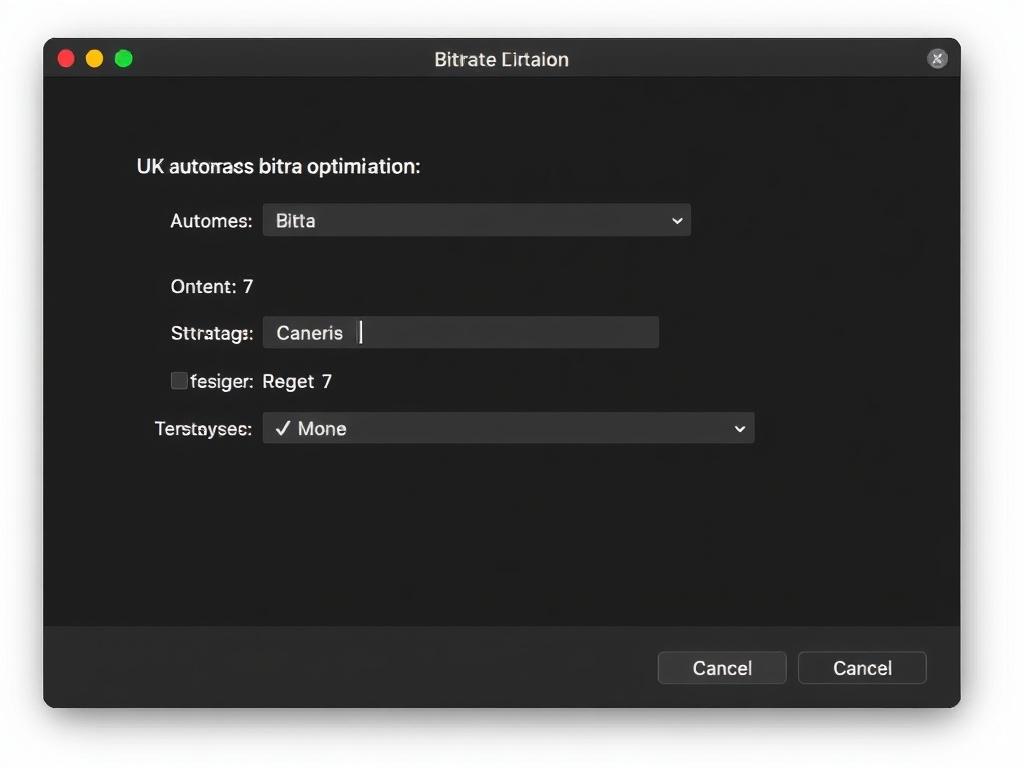Screen dimensions: 1024x768
Task: Click the rightmost Cancel button
Action: [862, 668]
